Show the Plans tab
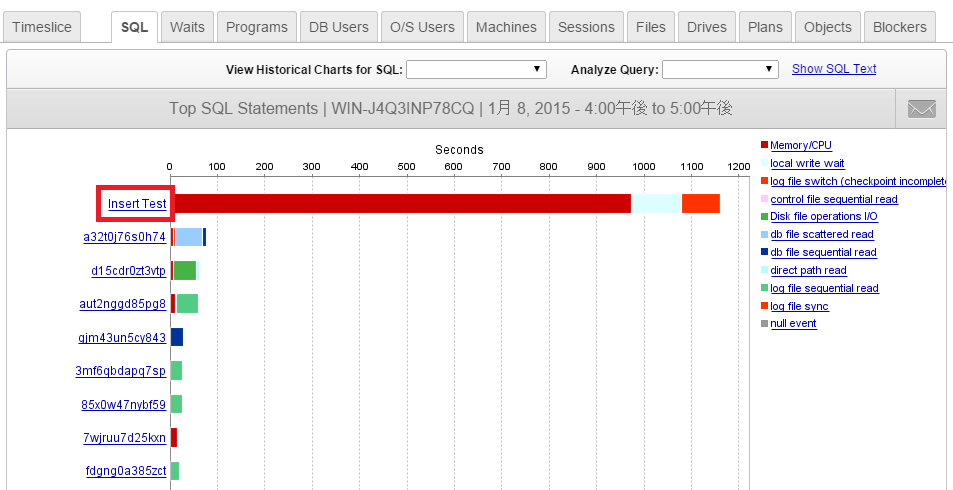 [x=765, y=27]
